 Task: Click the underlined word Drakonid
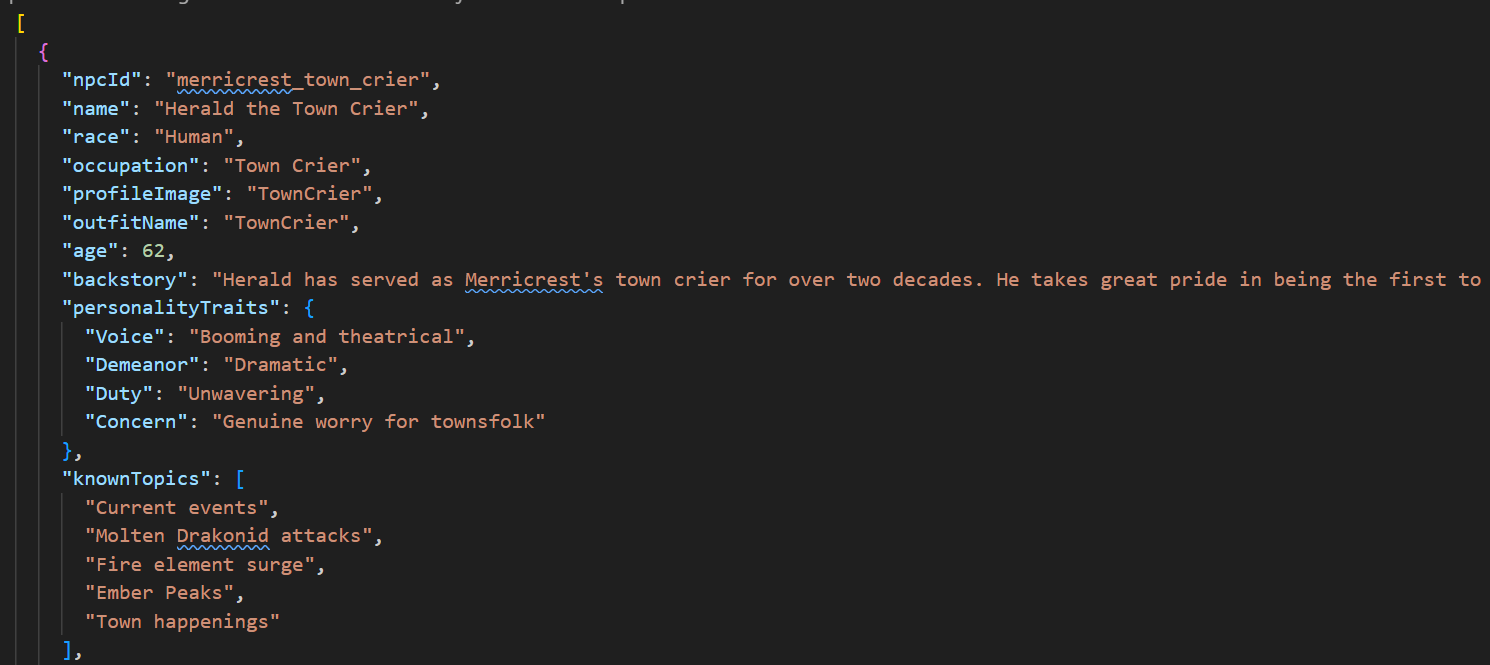tap(223, 536)
